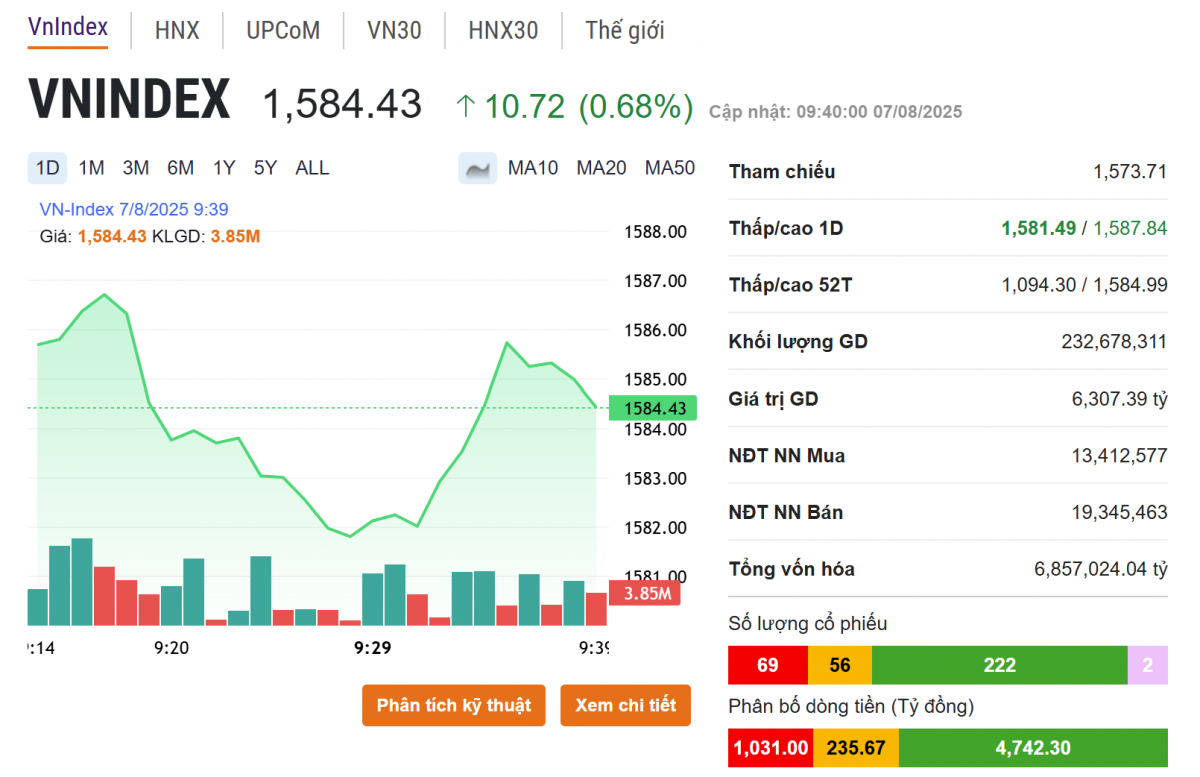
Task: Switch to the VN30 tab
Action: pos(394,31)
